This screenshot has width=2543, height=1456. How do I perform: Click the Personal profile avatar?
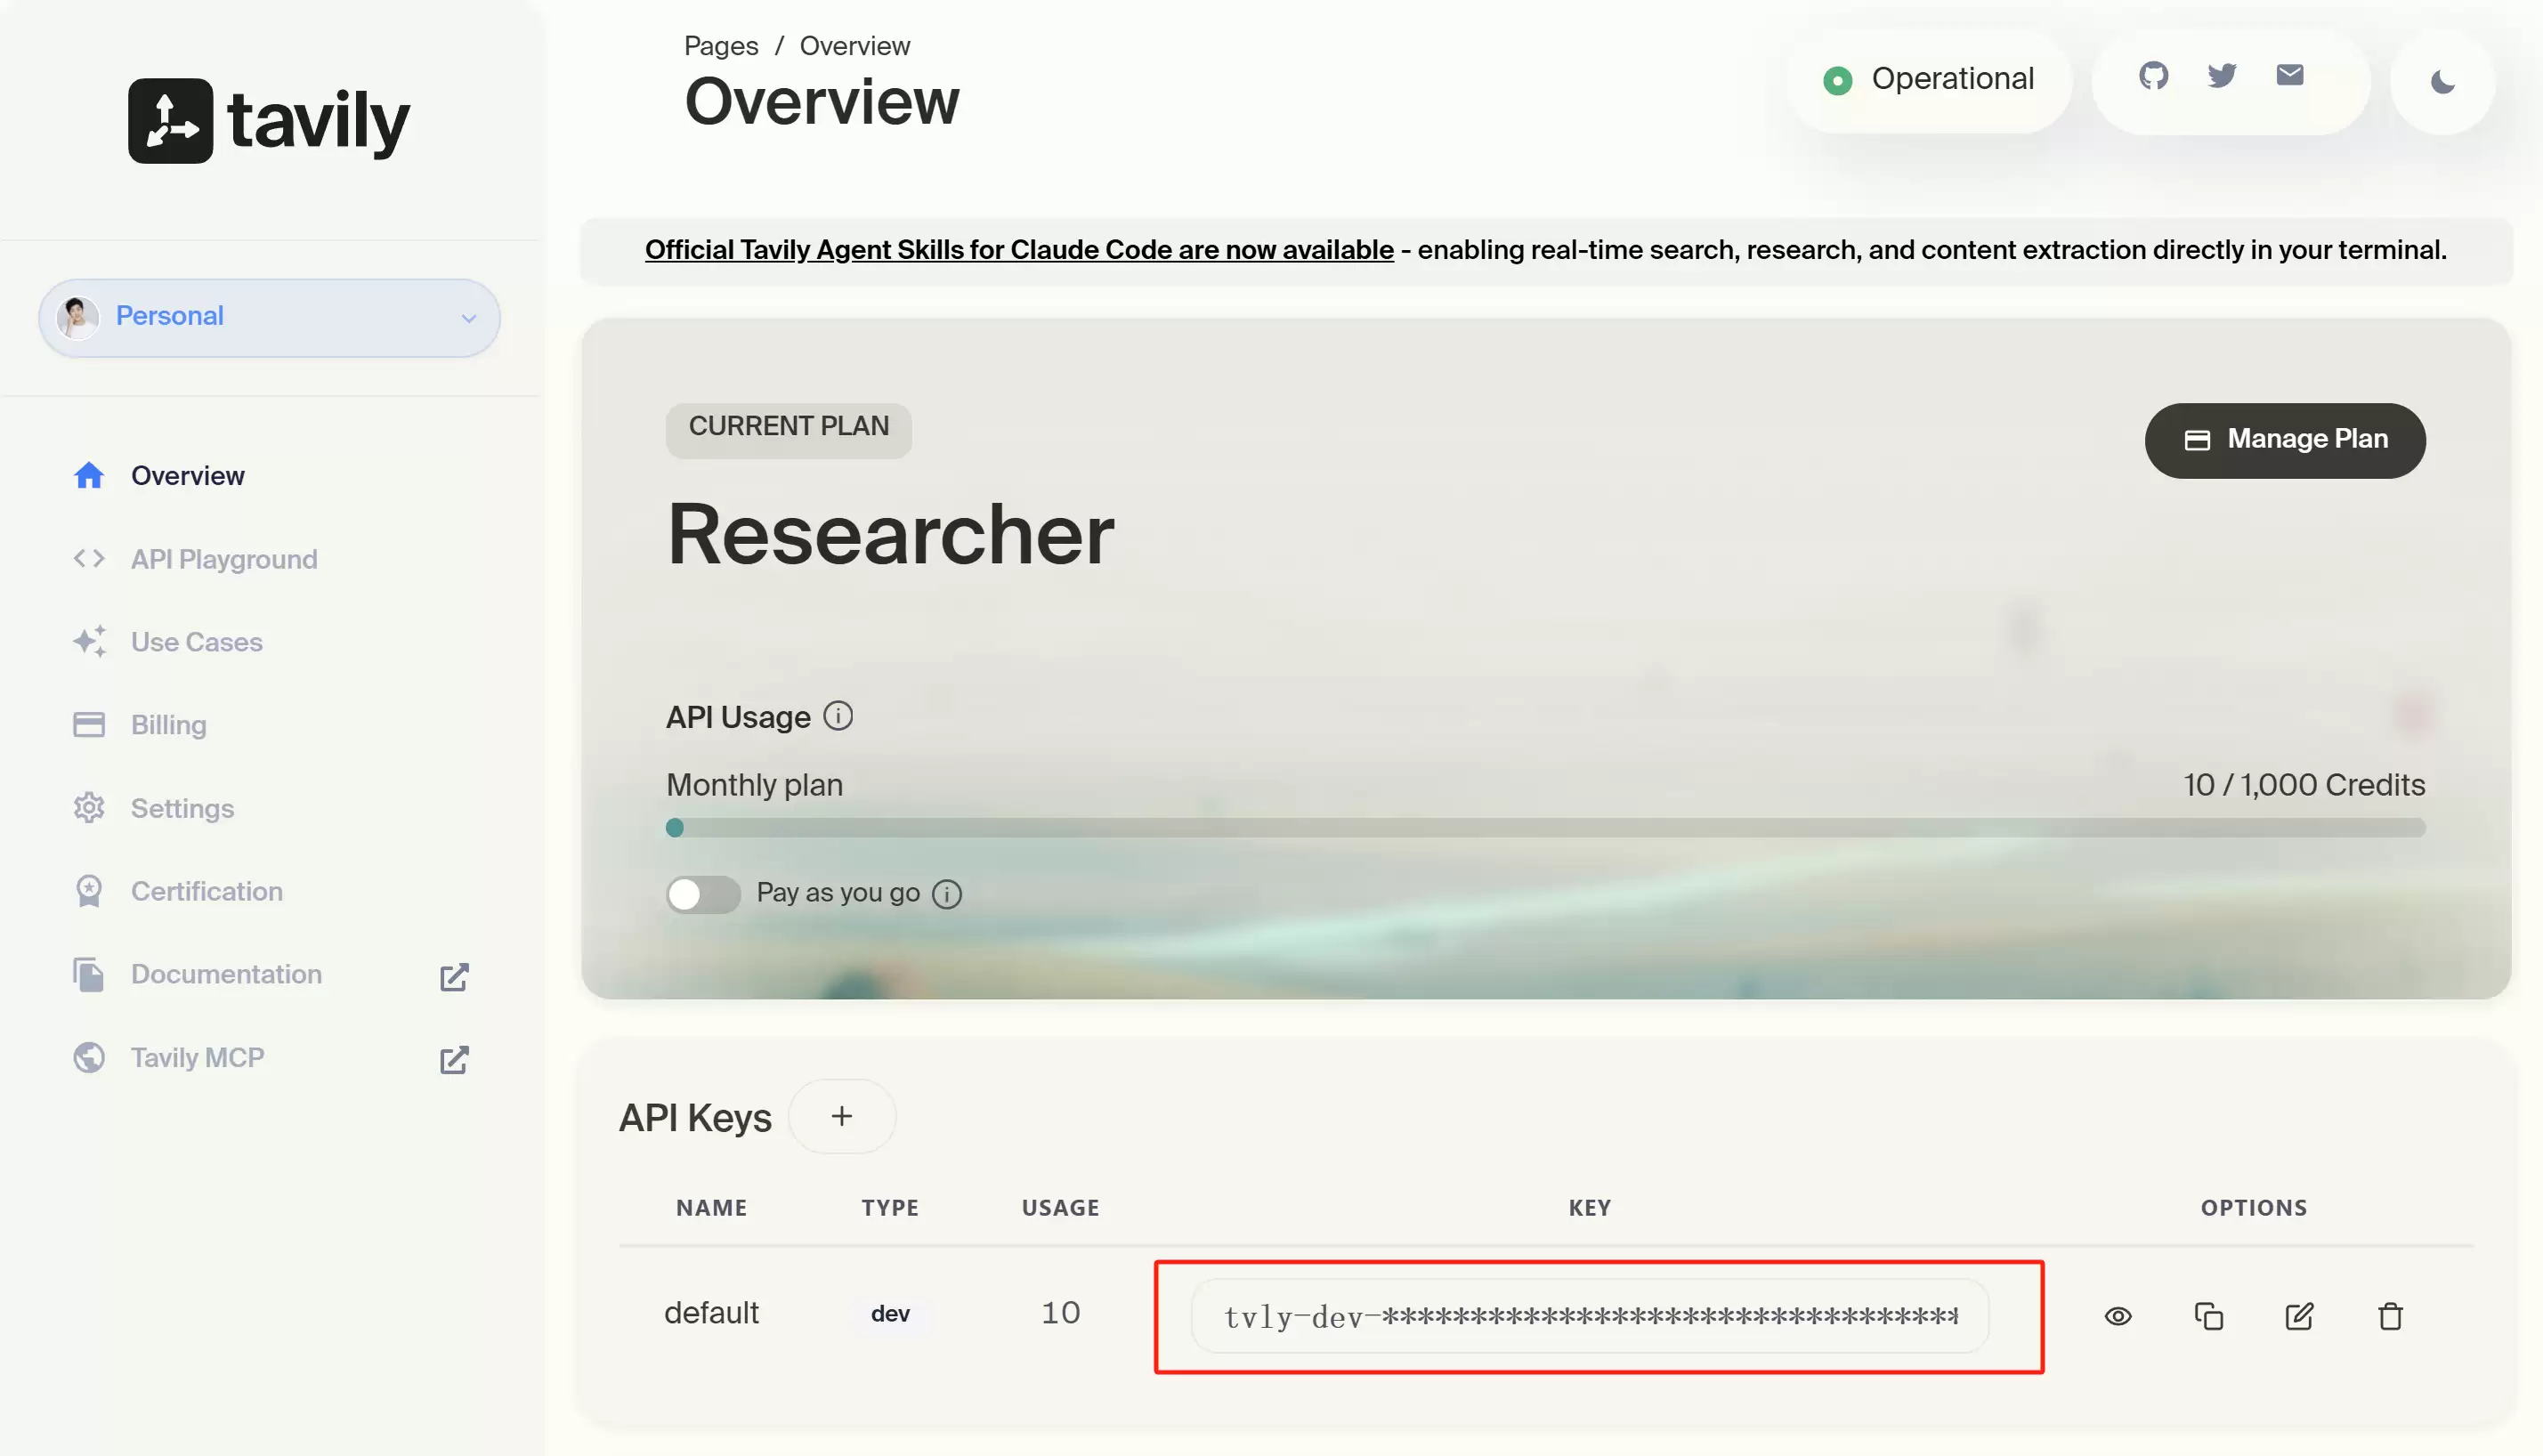(x=77, y=317)
